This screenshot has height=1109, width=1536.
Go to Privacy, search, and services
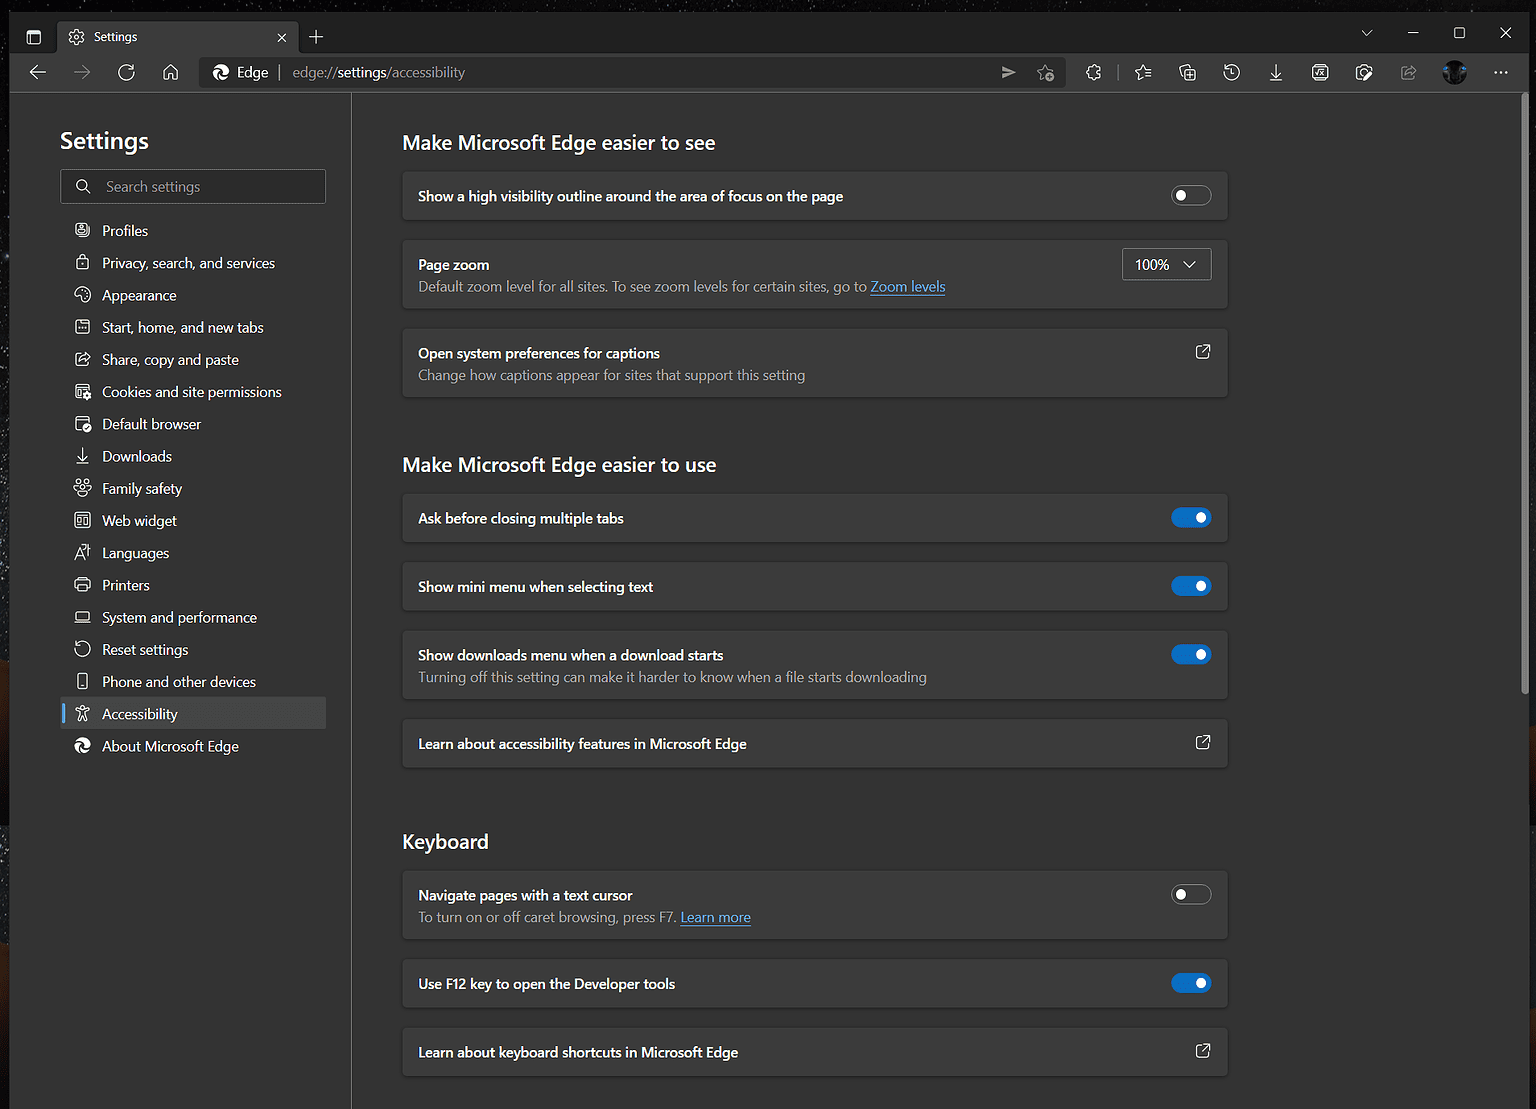coord(188,263)
